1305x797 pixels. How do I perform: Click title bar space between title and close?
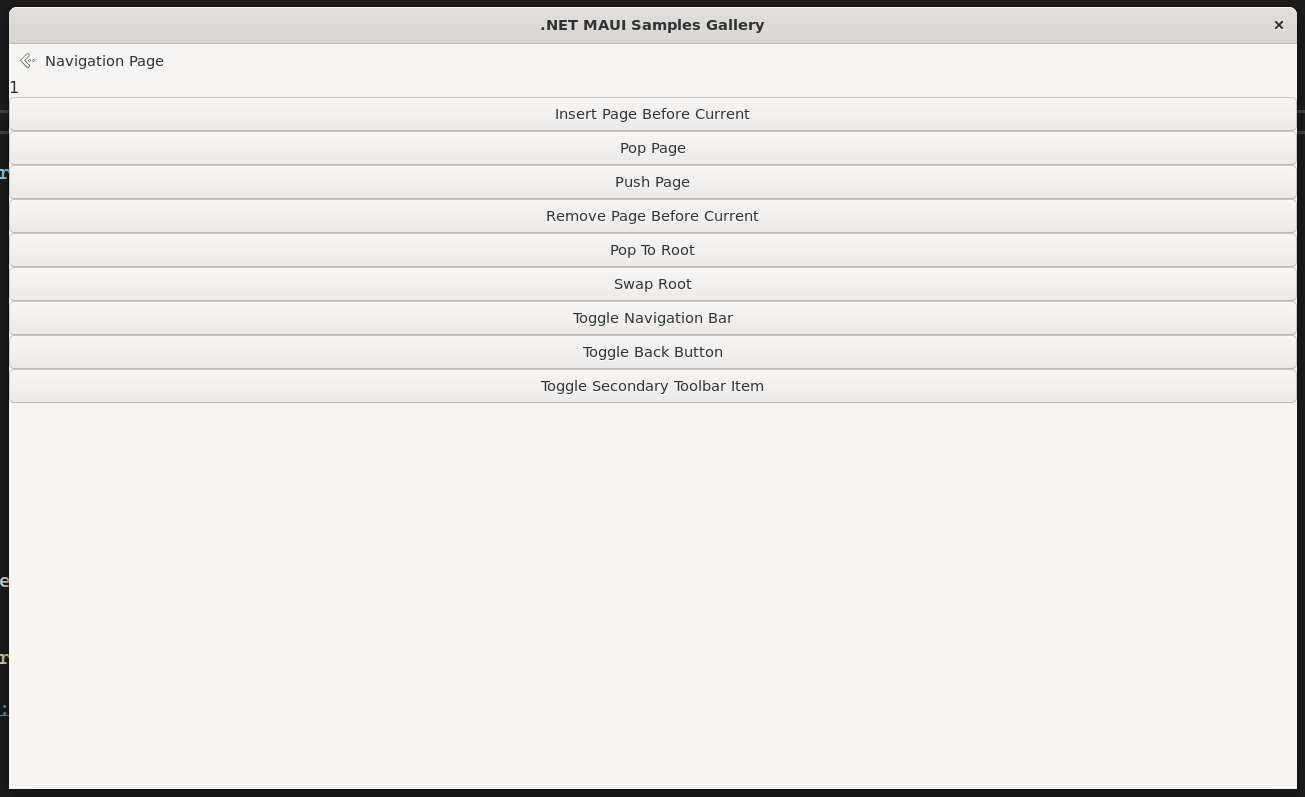coord(1020,25)
